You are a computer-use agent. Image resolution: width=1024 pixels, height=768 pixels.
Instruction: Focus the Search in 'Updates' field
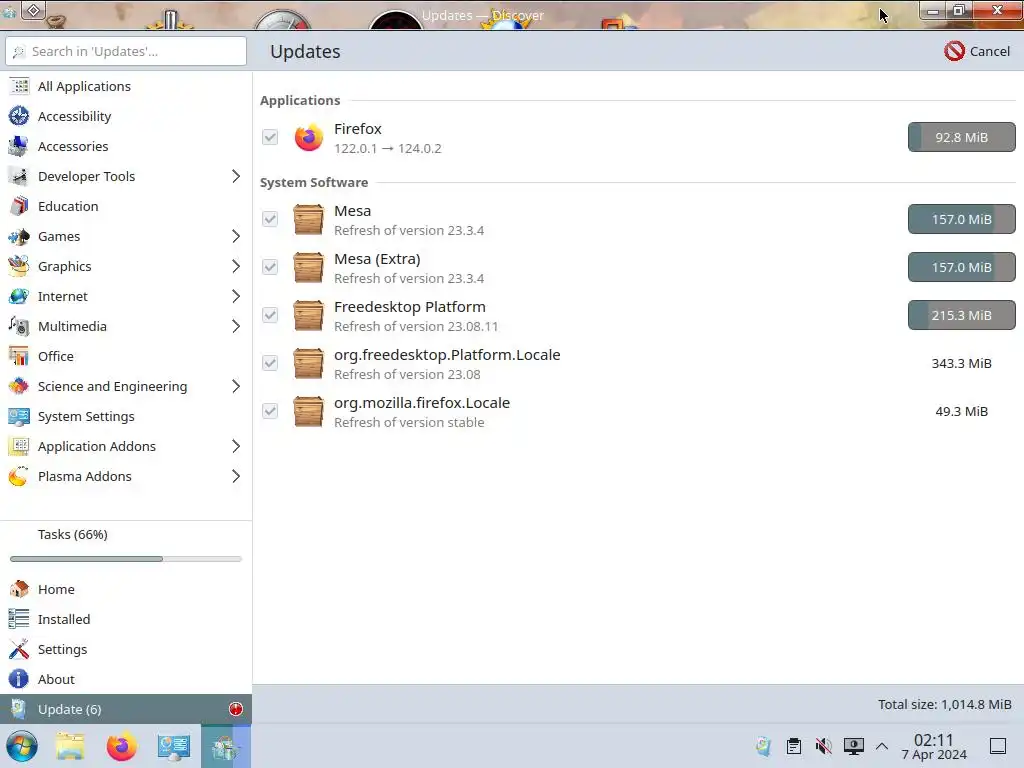pyautogui.click(x=126, y=51)
